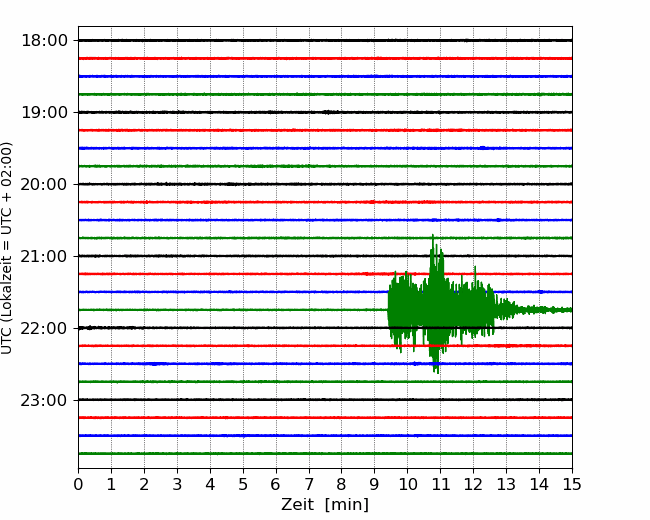Click the 20:00 time label
Screen dimensions: 650x520
pos(44,185)
